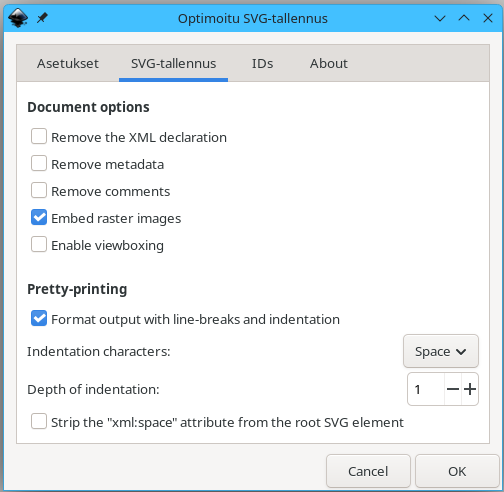This screenshot has height=492, width=504.
Task: Open the About tab
Action: pos(329,63)
